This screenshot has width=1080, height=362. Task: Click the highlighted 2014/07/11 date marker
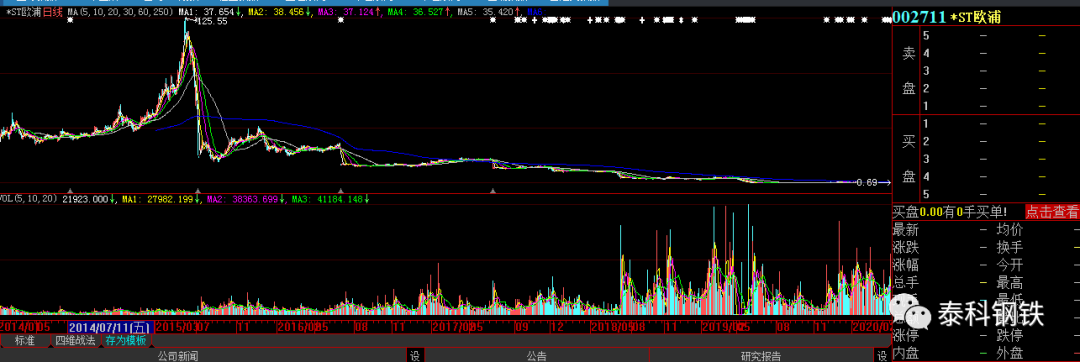pyautogui.click(x=110, y=327)
